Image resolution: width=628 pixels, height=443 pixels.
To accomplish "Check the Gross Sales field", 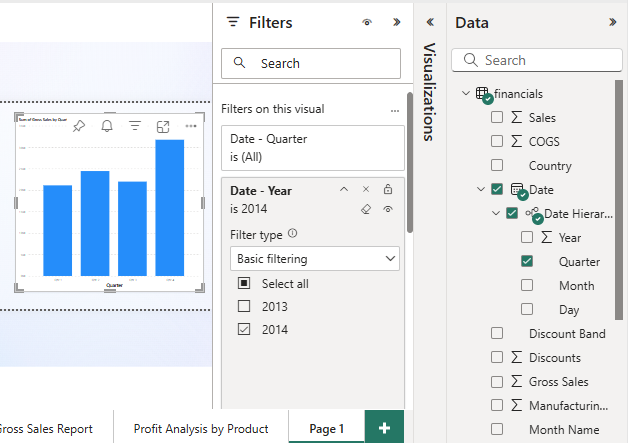I will pyautogui.click(x=497, y=381).
